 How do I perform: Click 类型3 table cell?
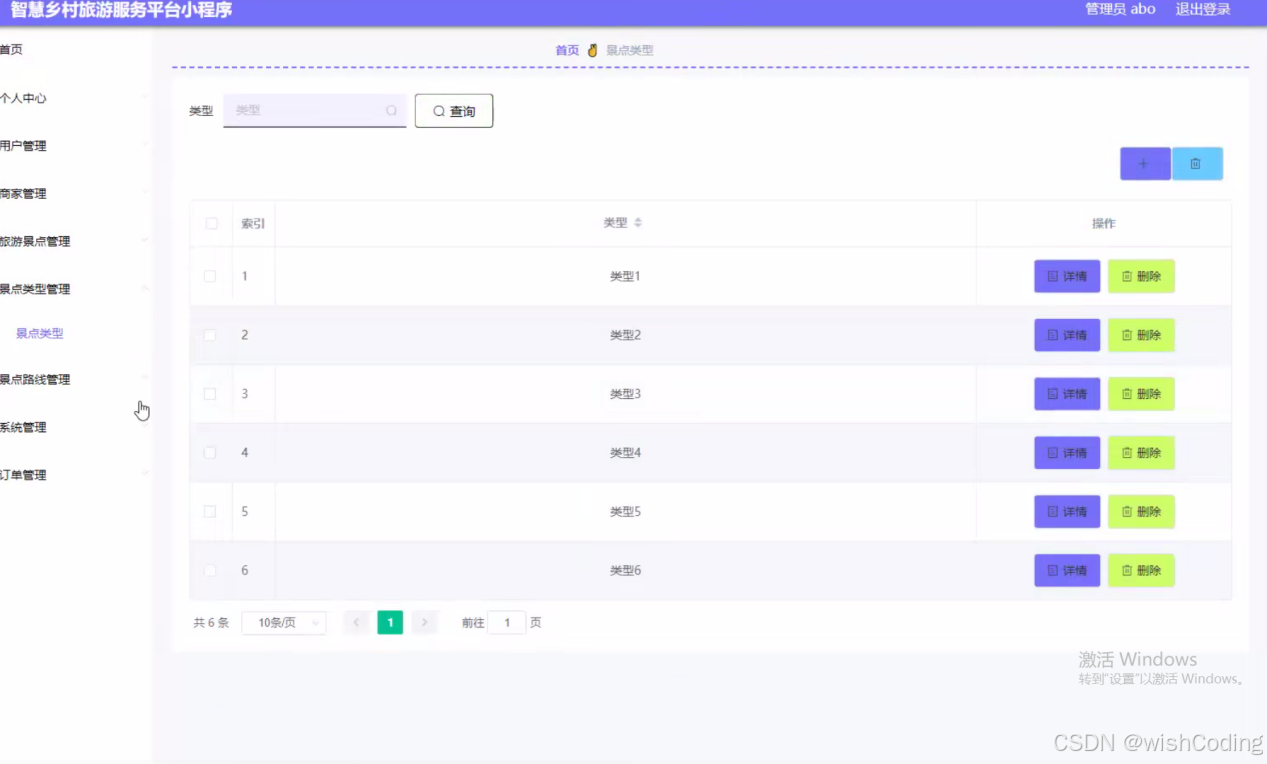click(625, 394)
